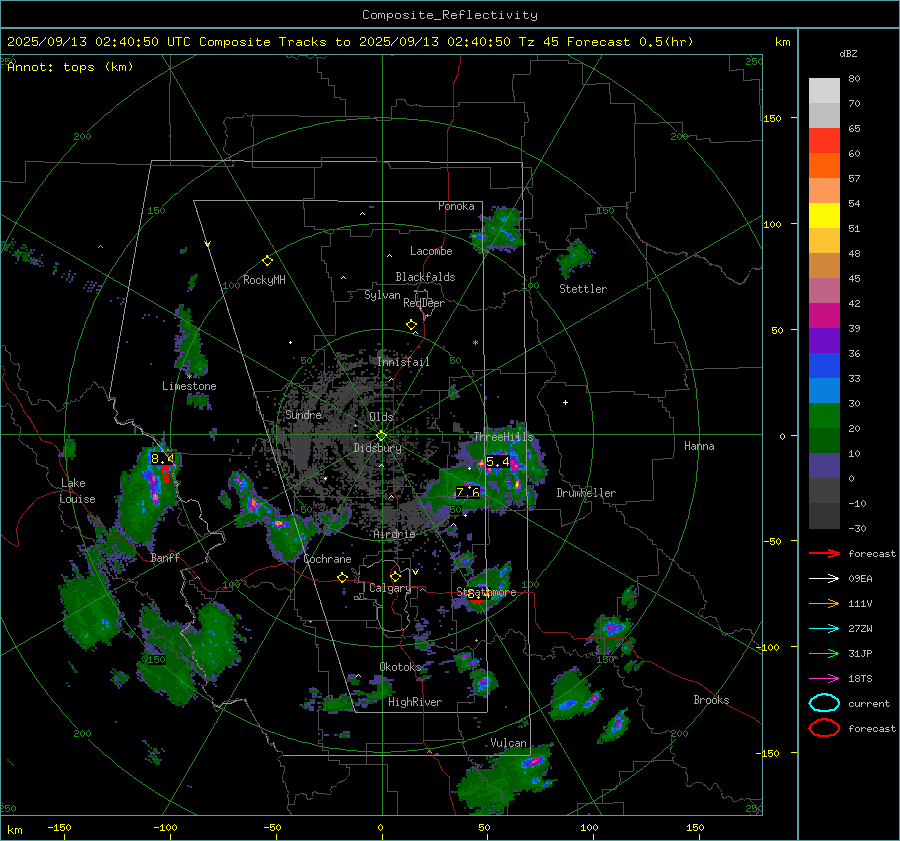Viewport: 900px width, 841px height.
Task: Click the Drumheller city label
Action: coord(586,493)
